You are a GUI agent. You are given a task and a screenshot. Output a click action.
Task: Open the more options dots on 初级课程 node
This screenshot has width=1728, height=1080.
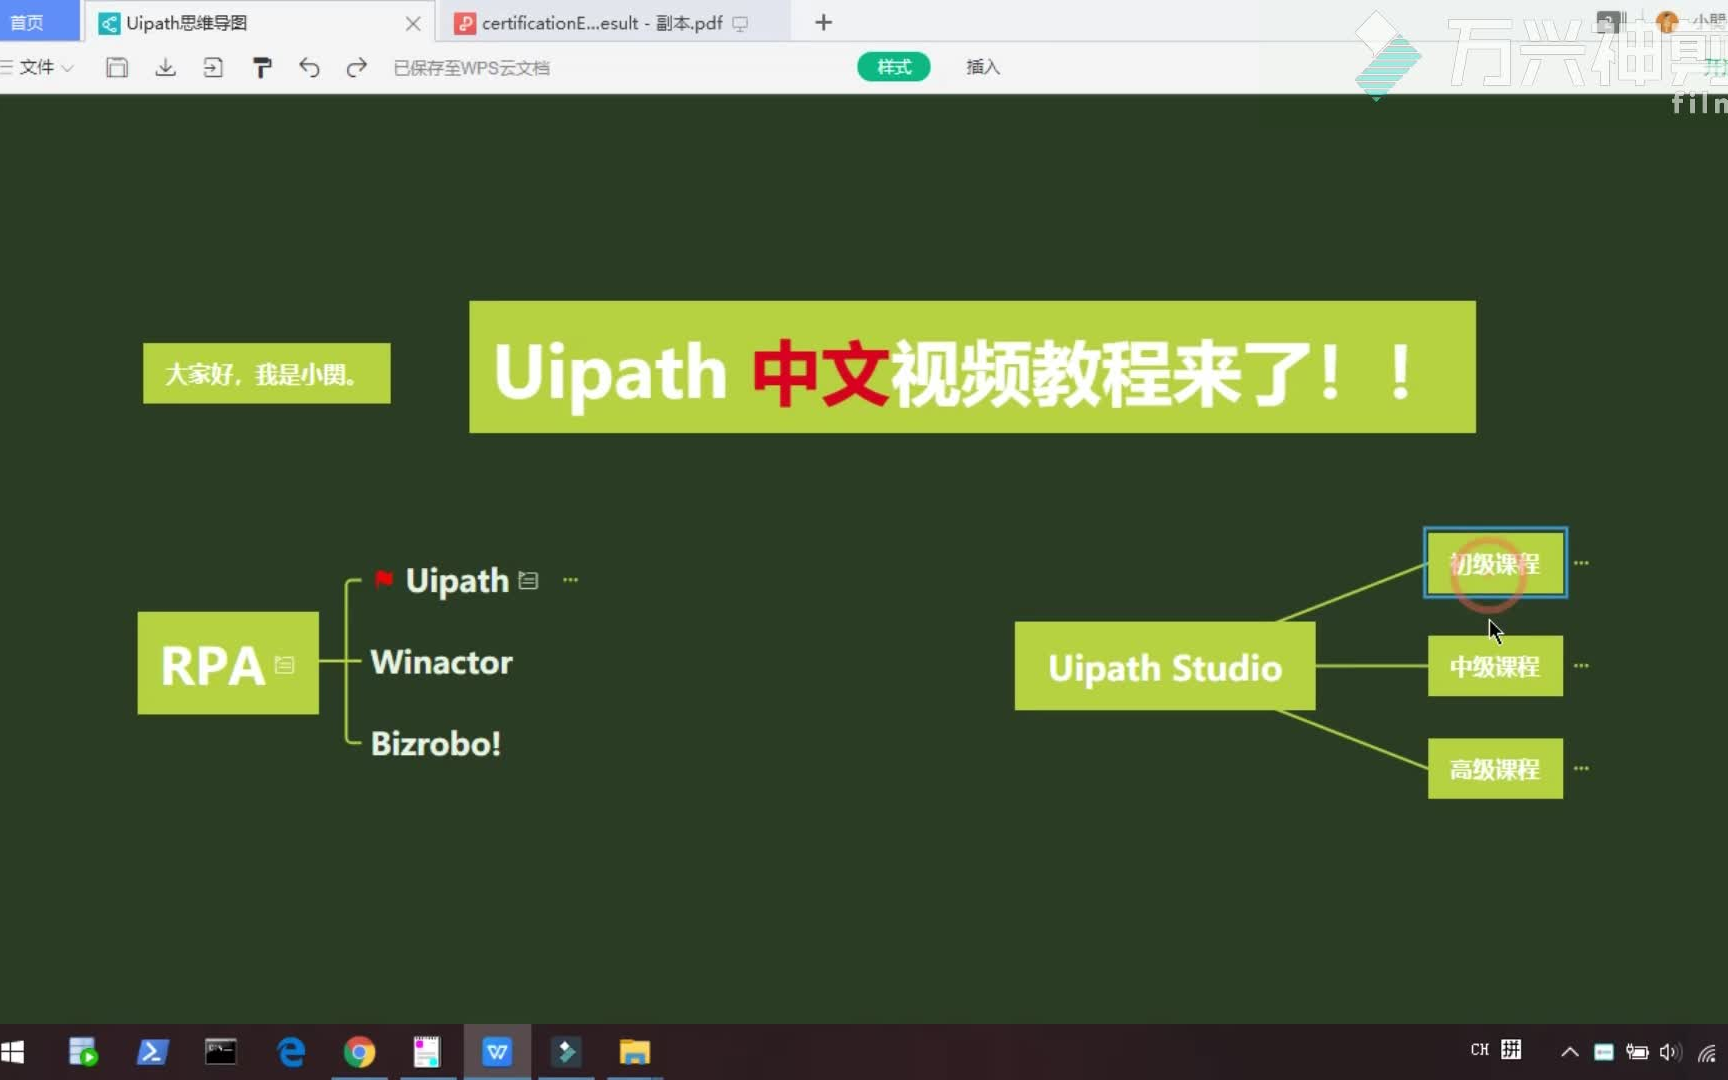[x=1583, y=562]
